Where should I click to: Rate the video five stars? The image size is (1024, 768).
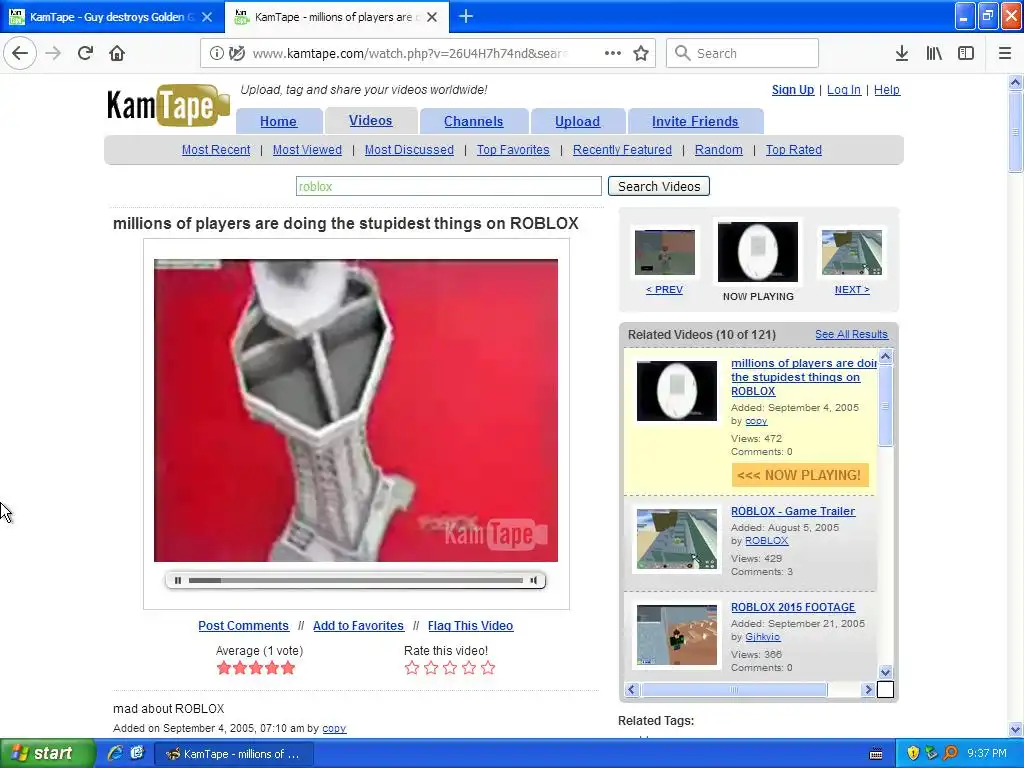tap(488, 667)
